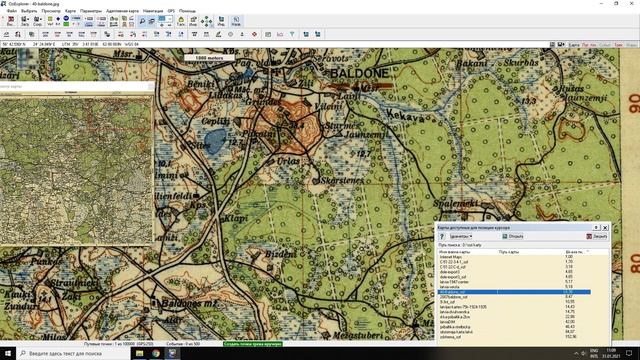
Task: Open the zoom level dropdown
Action: 170,18
